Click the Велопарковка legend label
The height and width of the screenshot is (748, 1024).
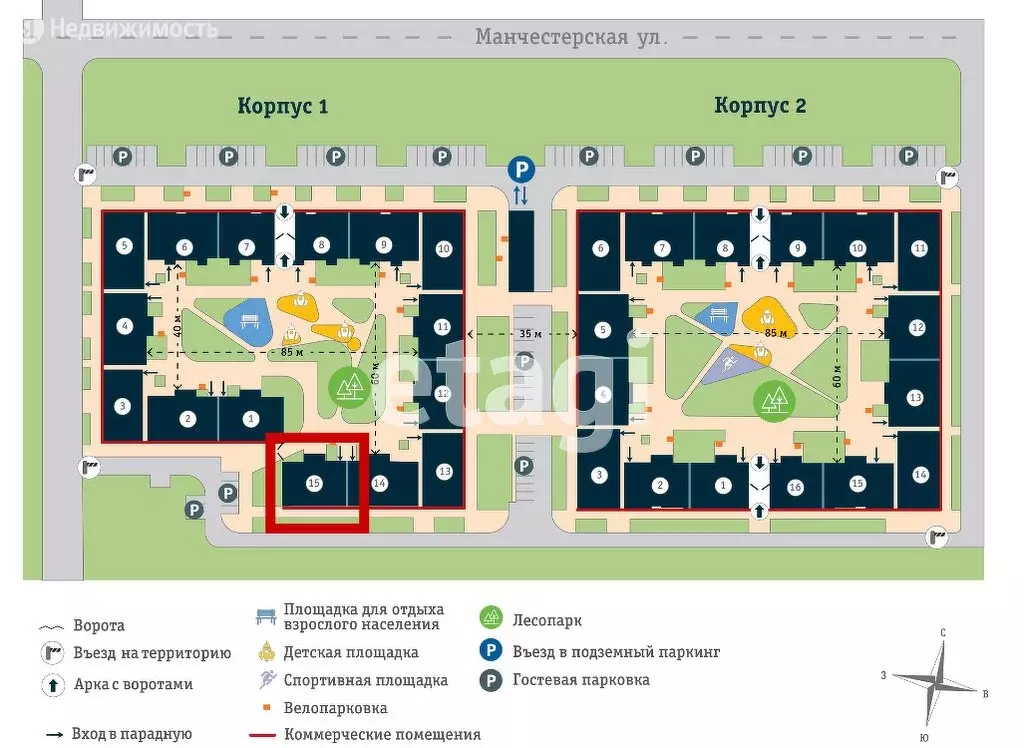pyautogui.click(x=336, y=708)
